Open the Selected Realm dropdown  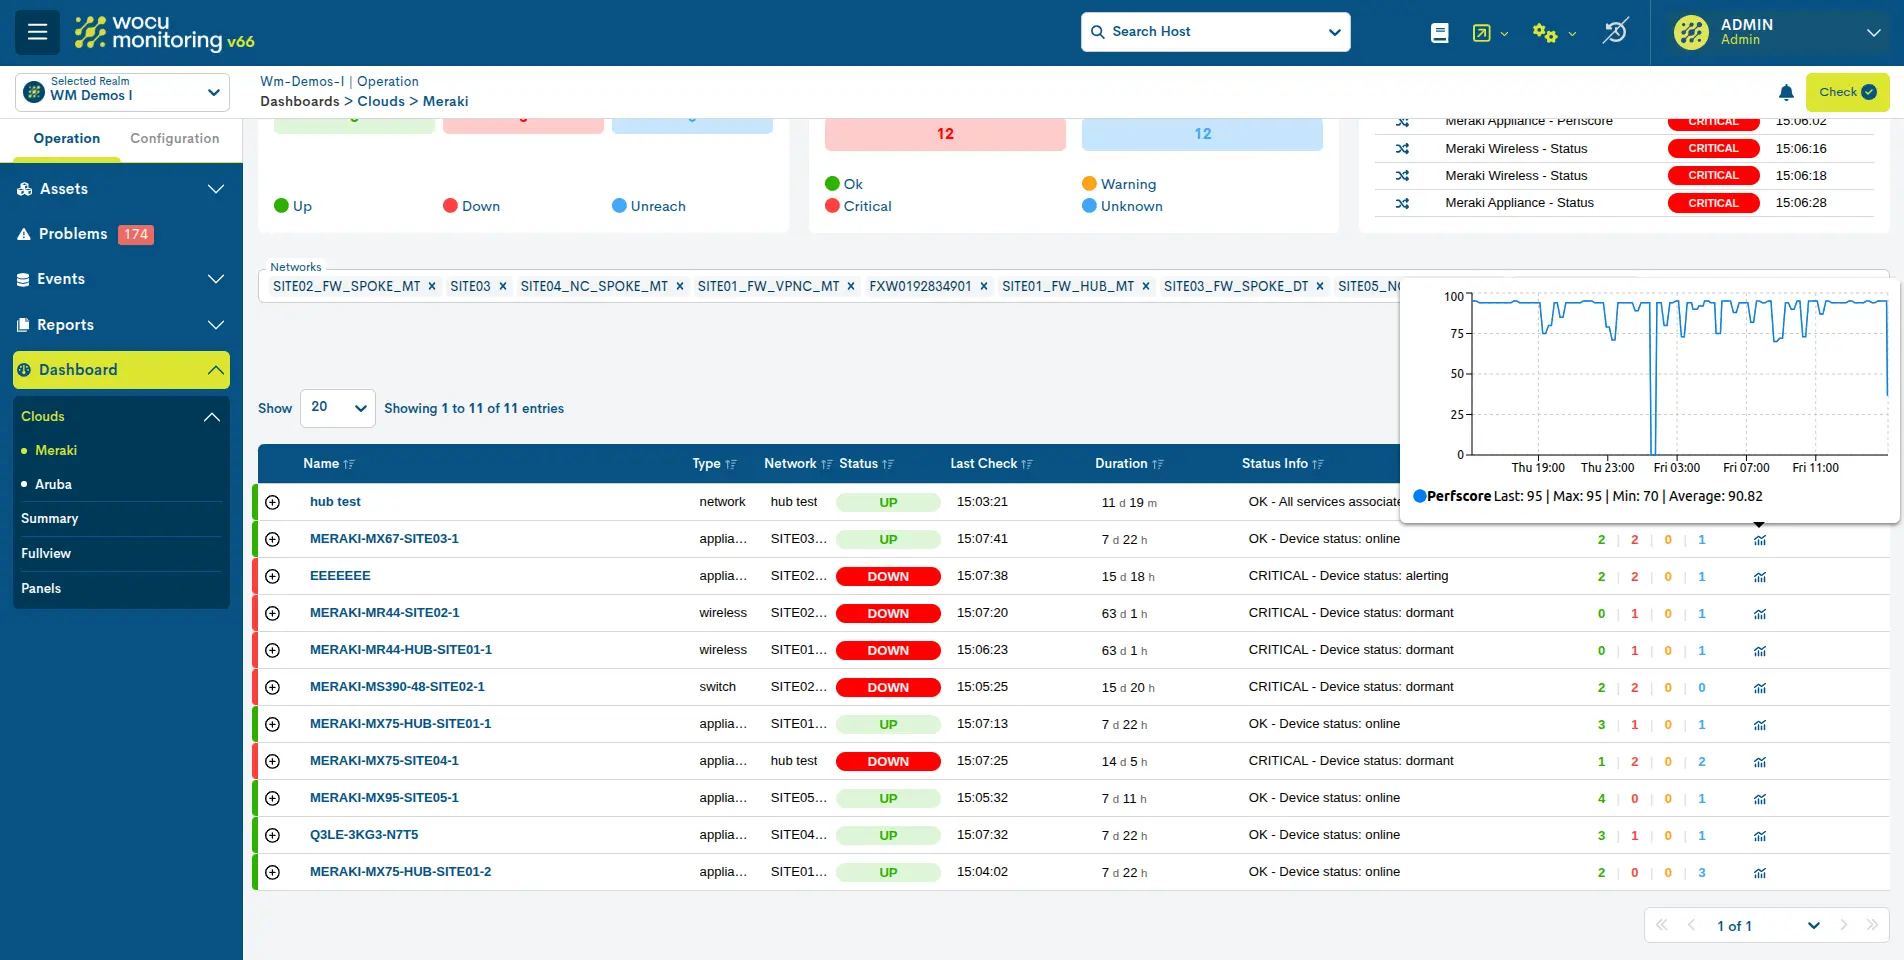(x=122, y=92)
